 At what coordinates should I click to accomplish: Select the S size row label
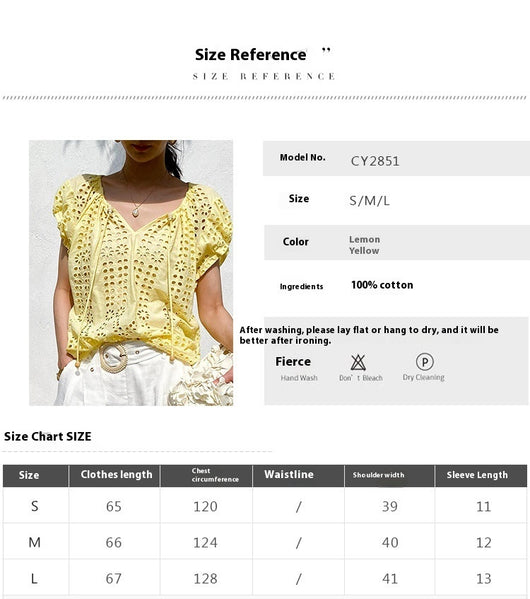(34, 506)
